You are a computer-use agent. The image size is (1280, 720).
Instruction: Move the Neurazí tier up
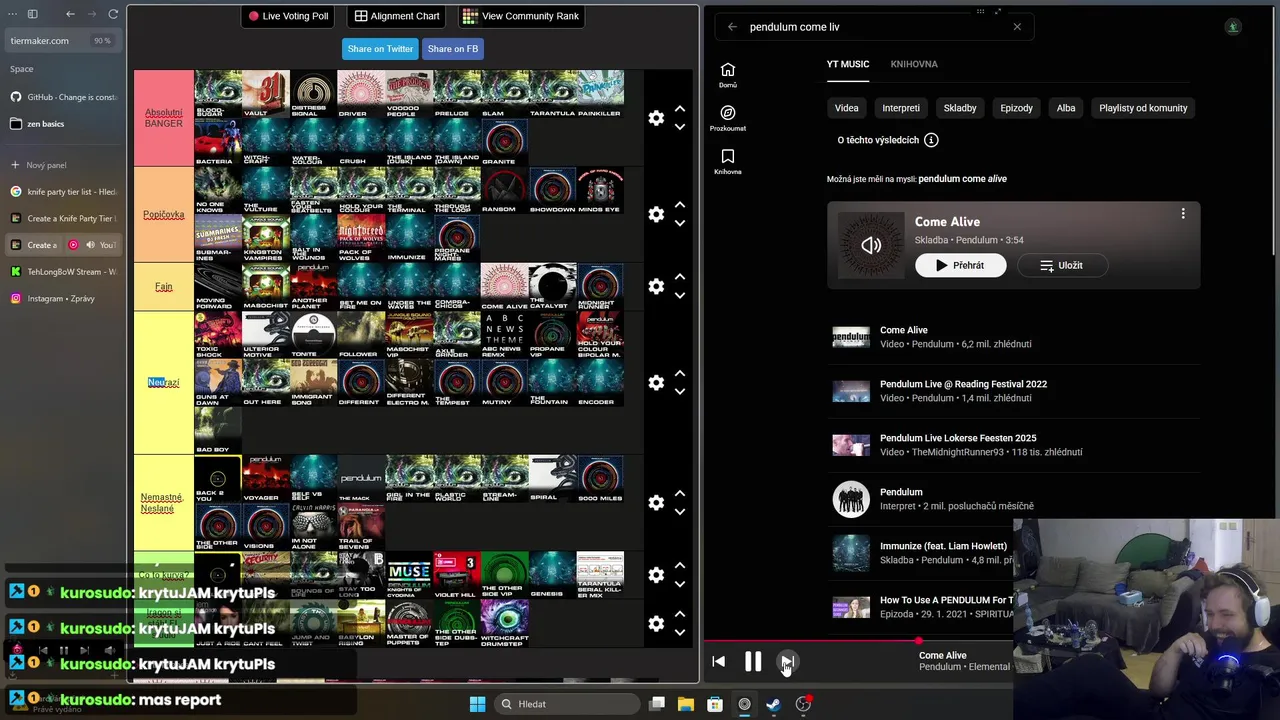tap(680, 373)
